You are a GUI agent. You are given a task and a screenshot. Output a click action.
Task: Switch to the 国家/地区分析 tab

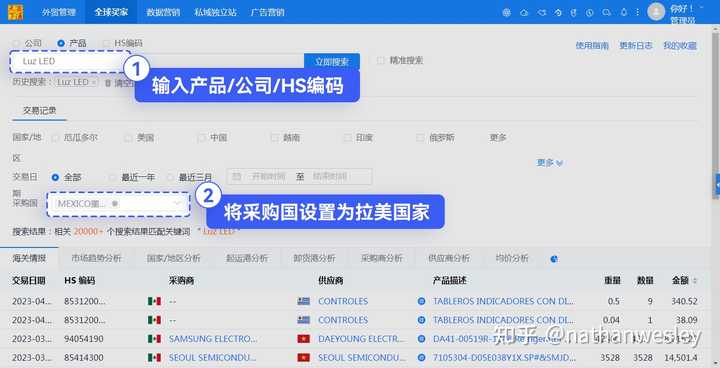[173, 258]
